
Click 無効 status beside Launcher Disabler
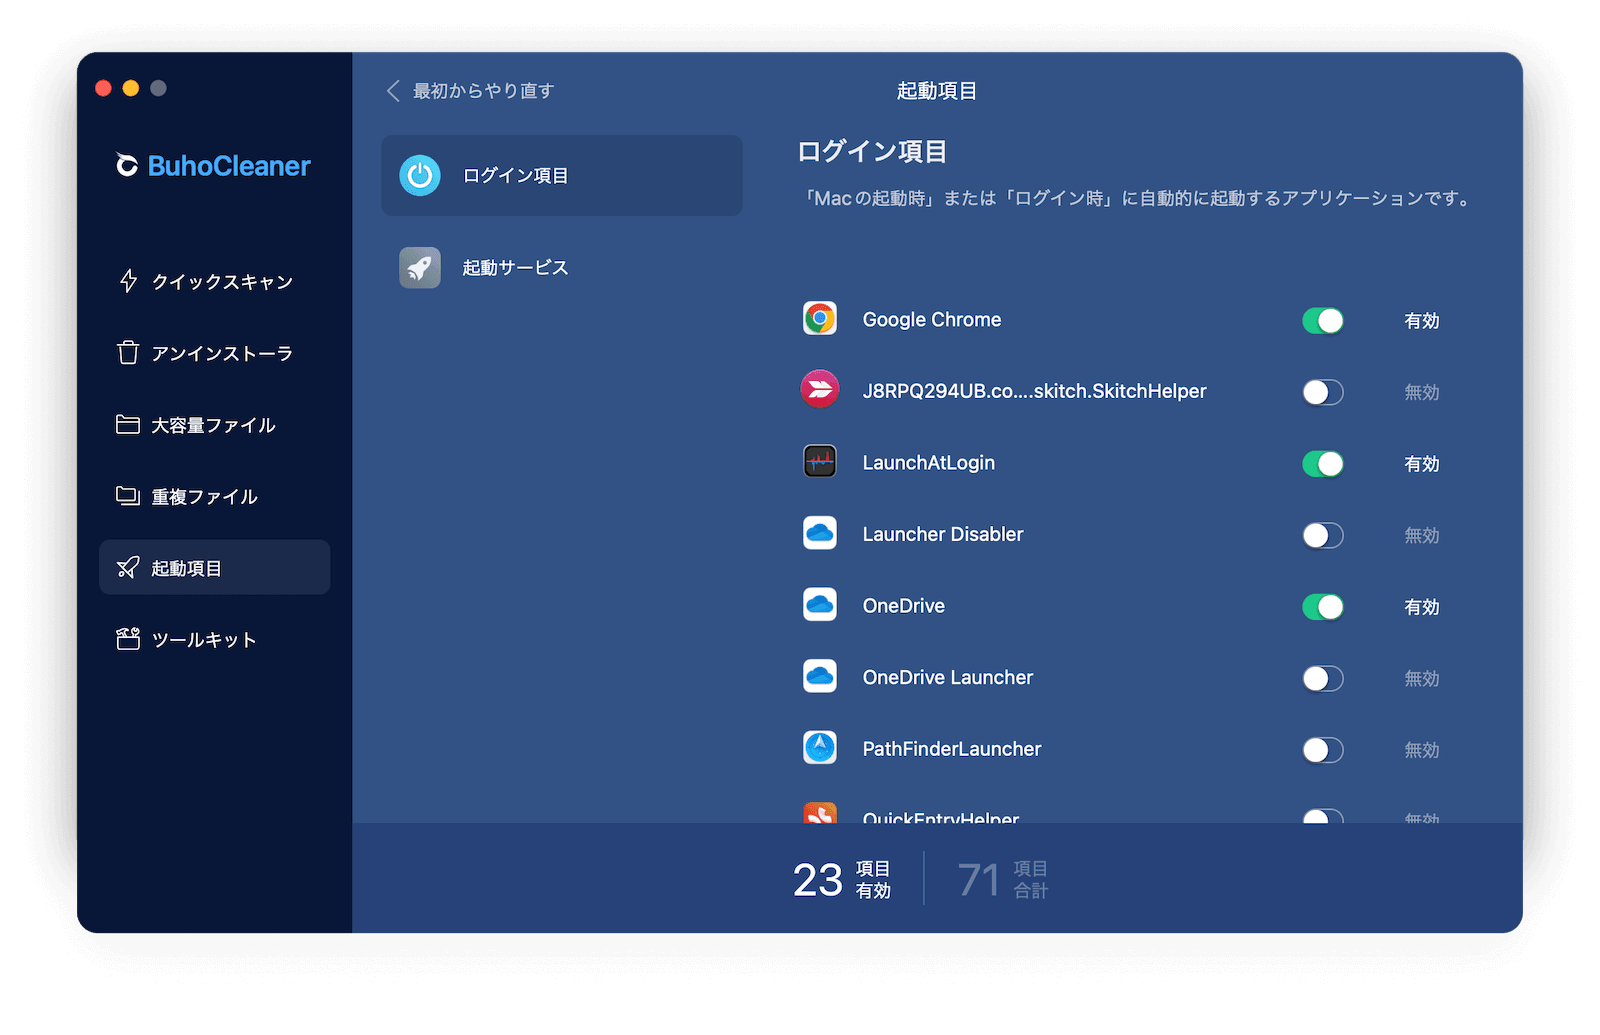pos(1422,535)
